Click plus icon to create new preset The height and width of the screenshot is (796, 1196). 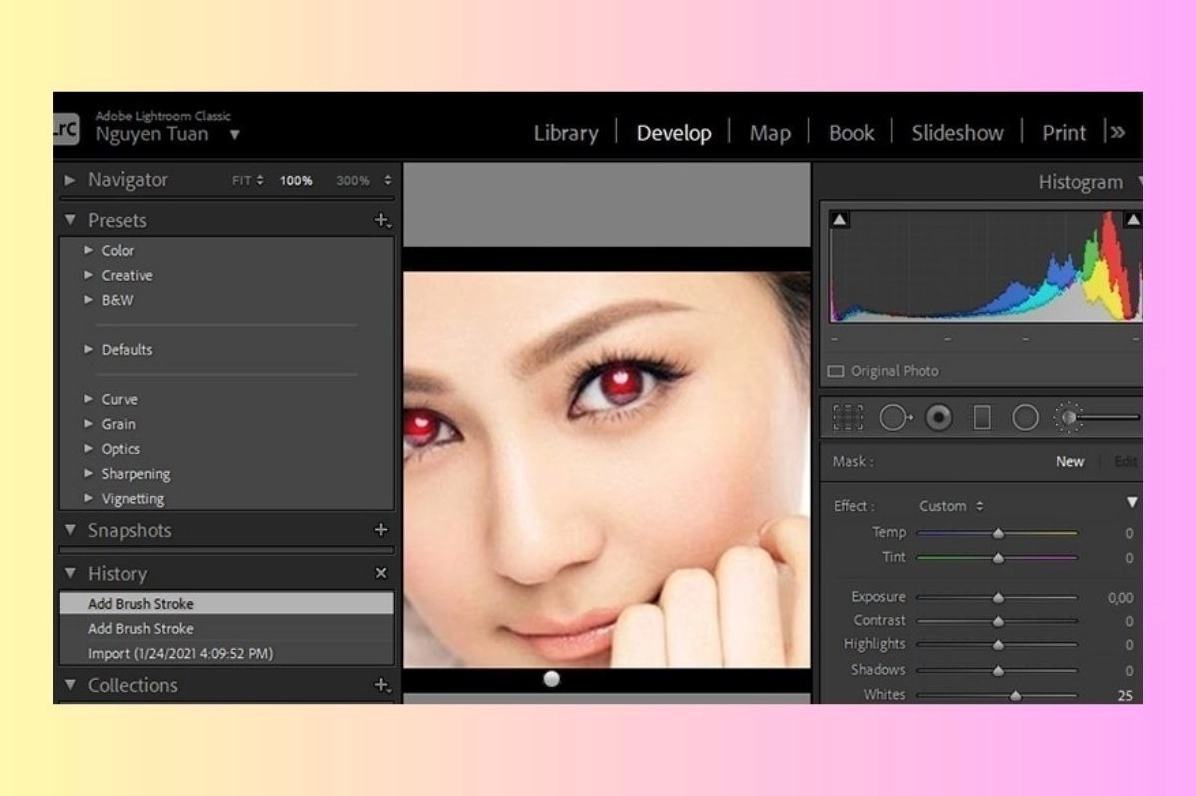[x=381, y=221]
